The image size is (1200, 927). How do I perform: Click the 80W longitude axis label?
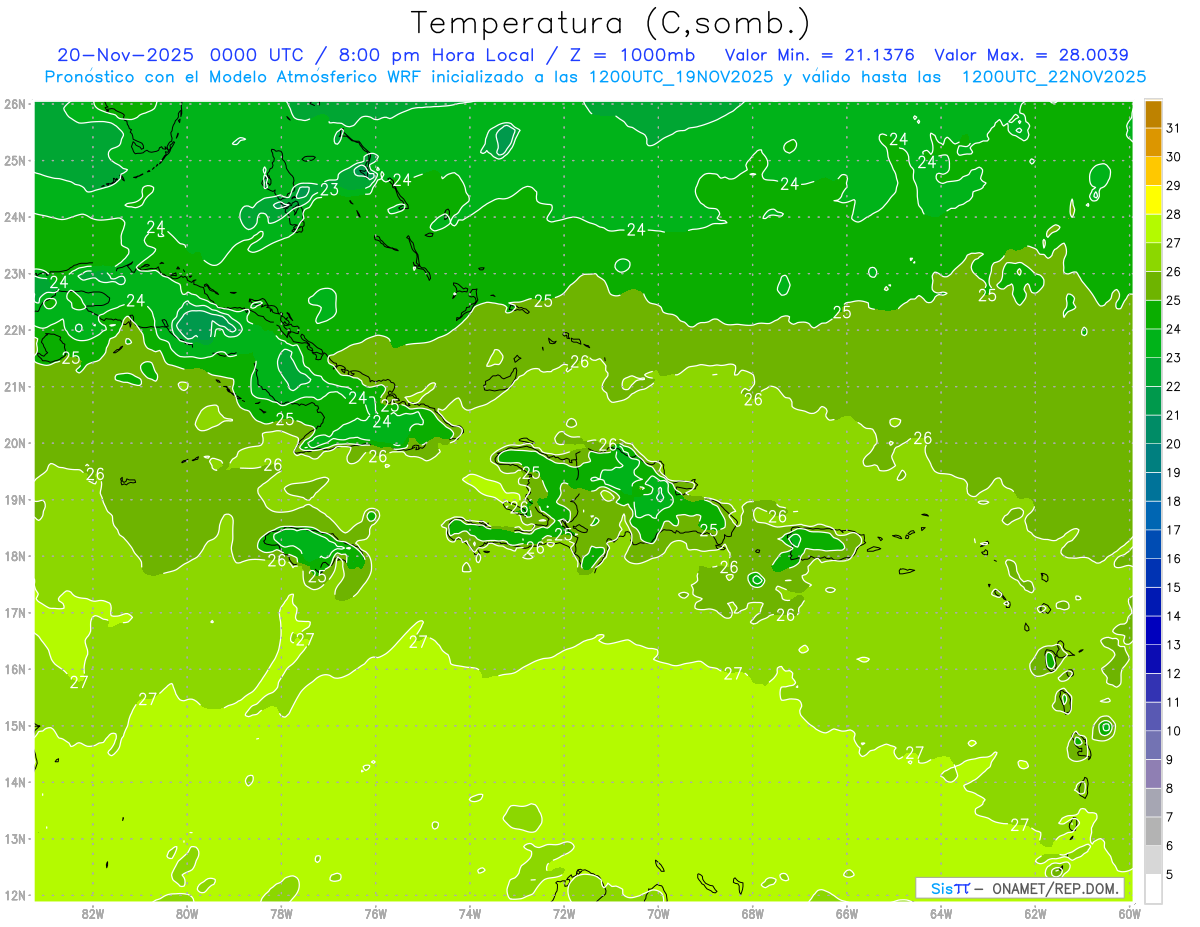pos(186,913)
